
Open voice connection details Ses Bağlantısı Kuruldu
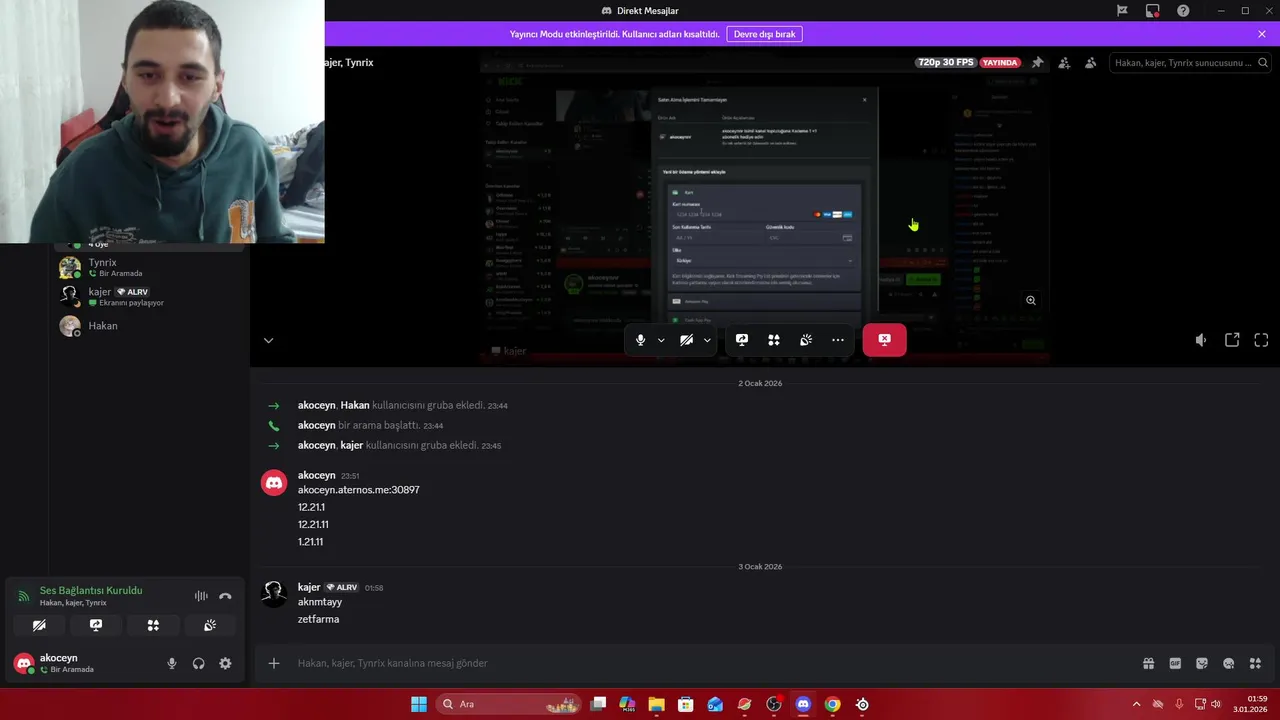coord(91,590)
